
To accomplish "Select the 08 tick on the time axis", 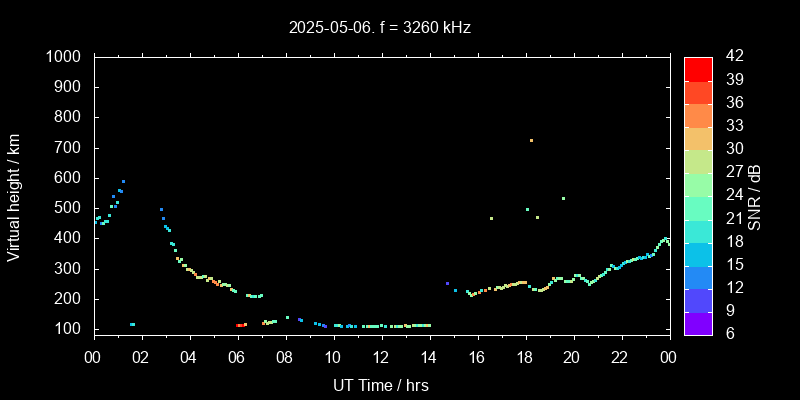I will tap(285, 357).
